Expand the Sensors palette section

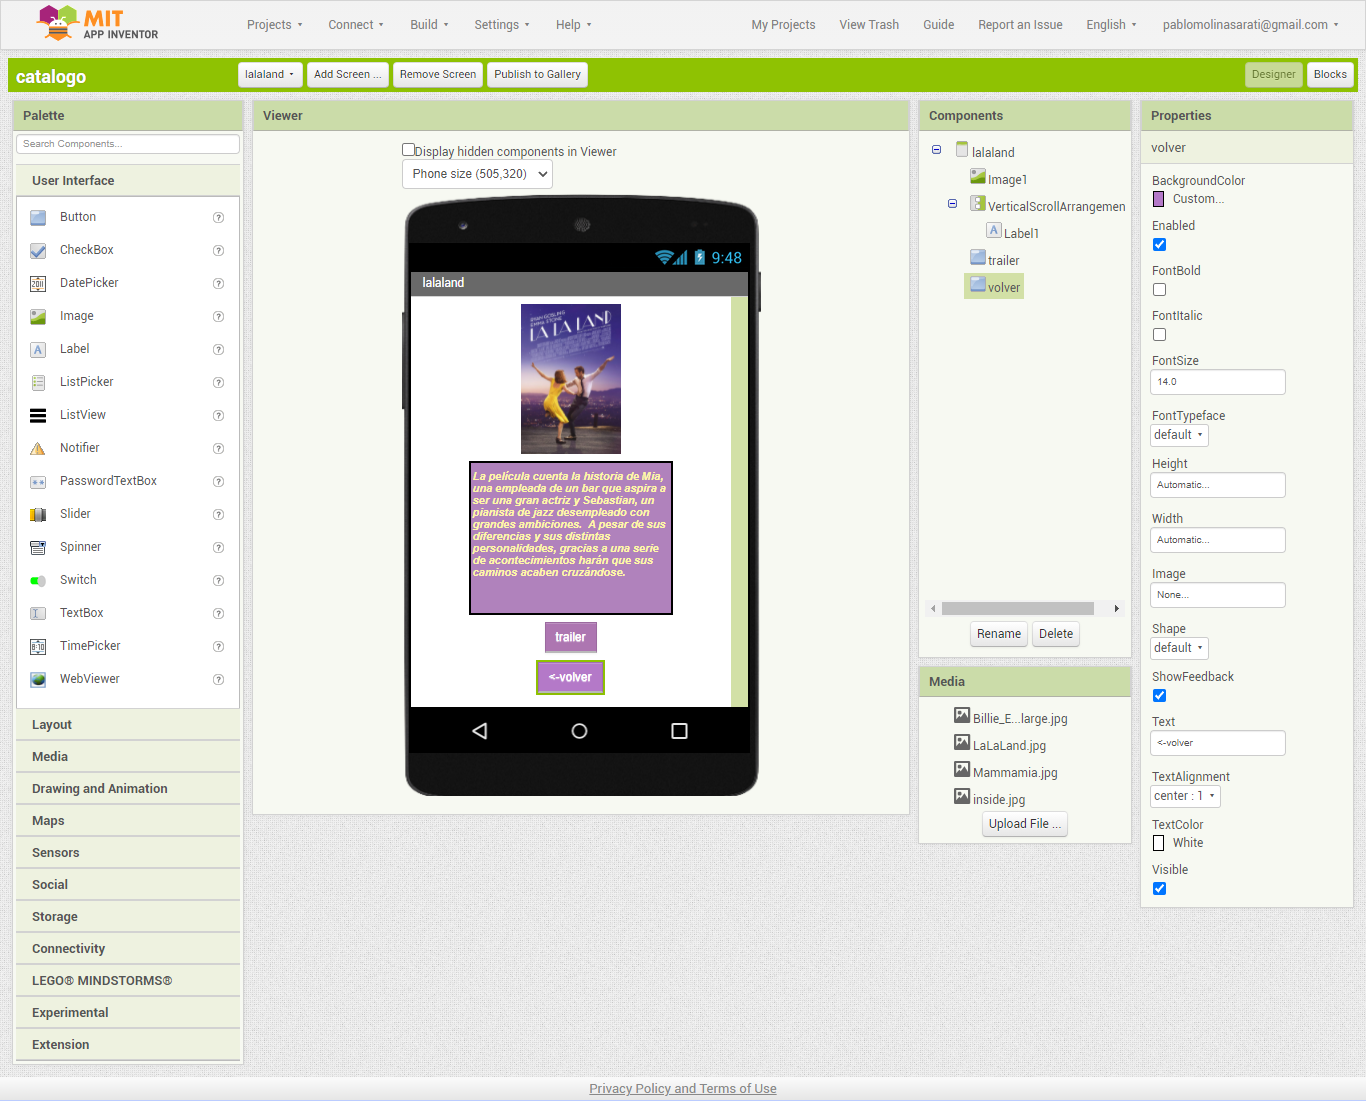pyautogui.click(x=128, y=853)
